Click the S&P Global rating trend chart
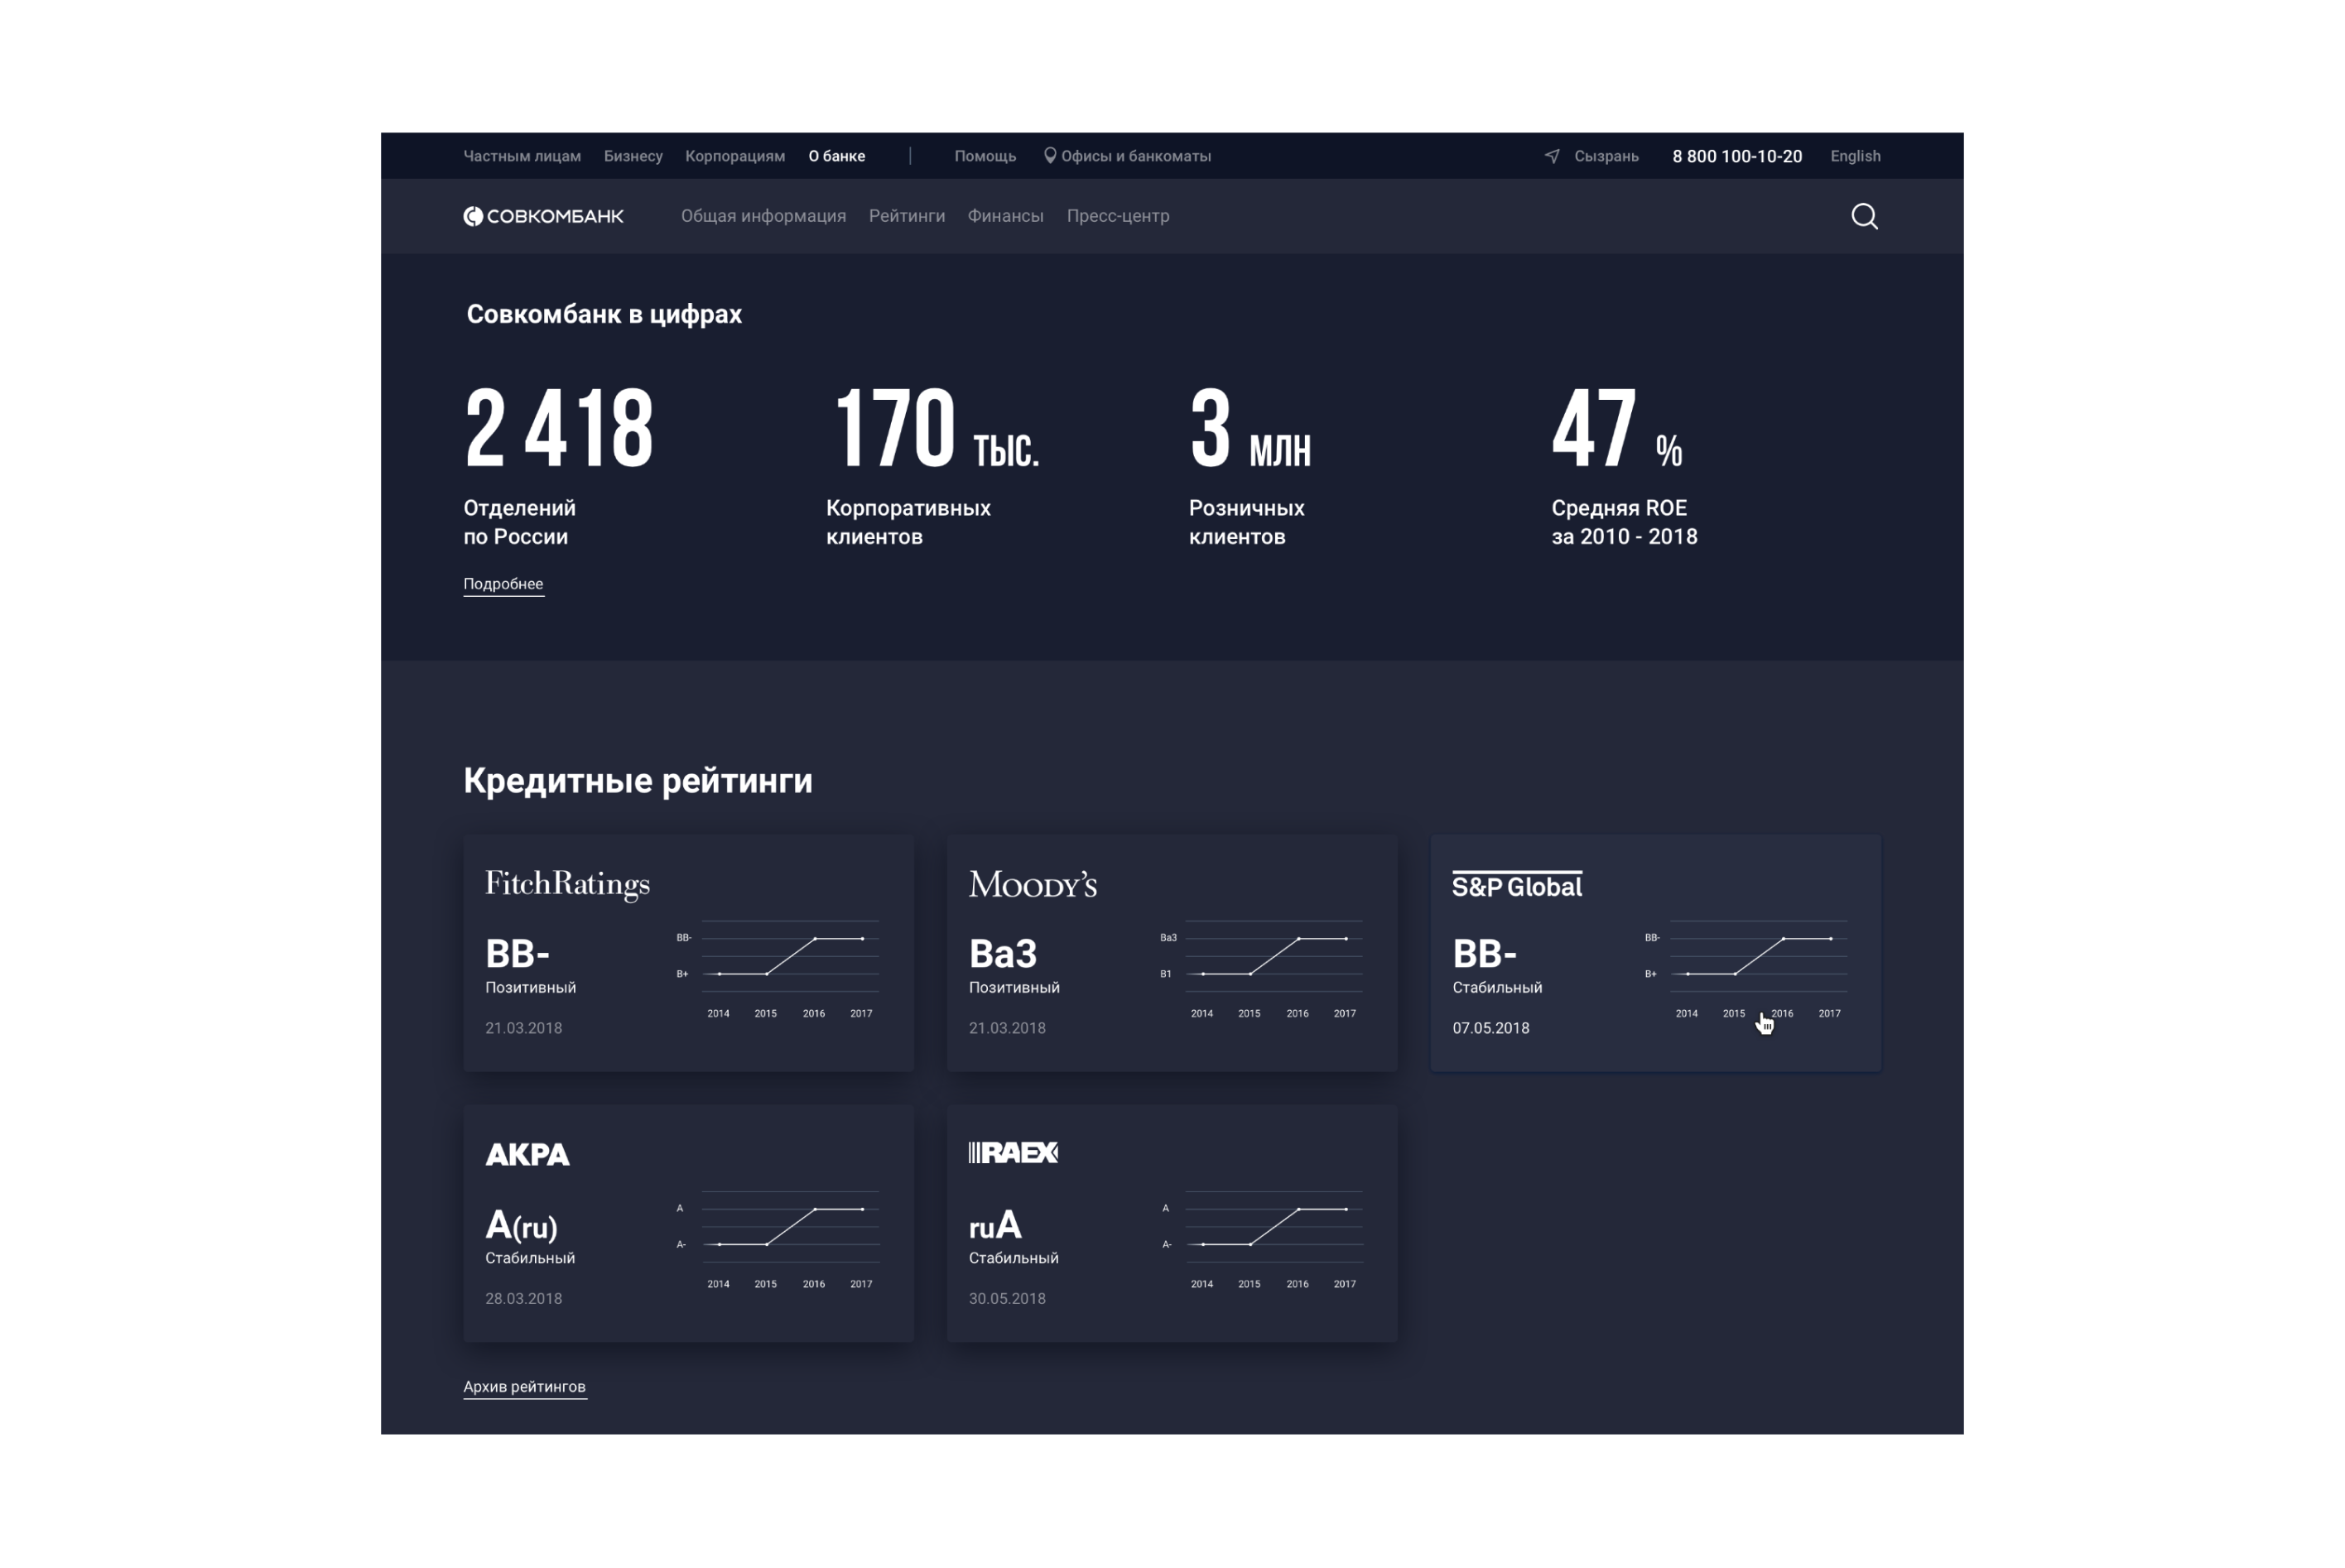This screenshot has width=2345, height=1568. tap(1747, 967)
